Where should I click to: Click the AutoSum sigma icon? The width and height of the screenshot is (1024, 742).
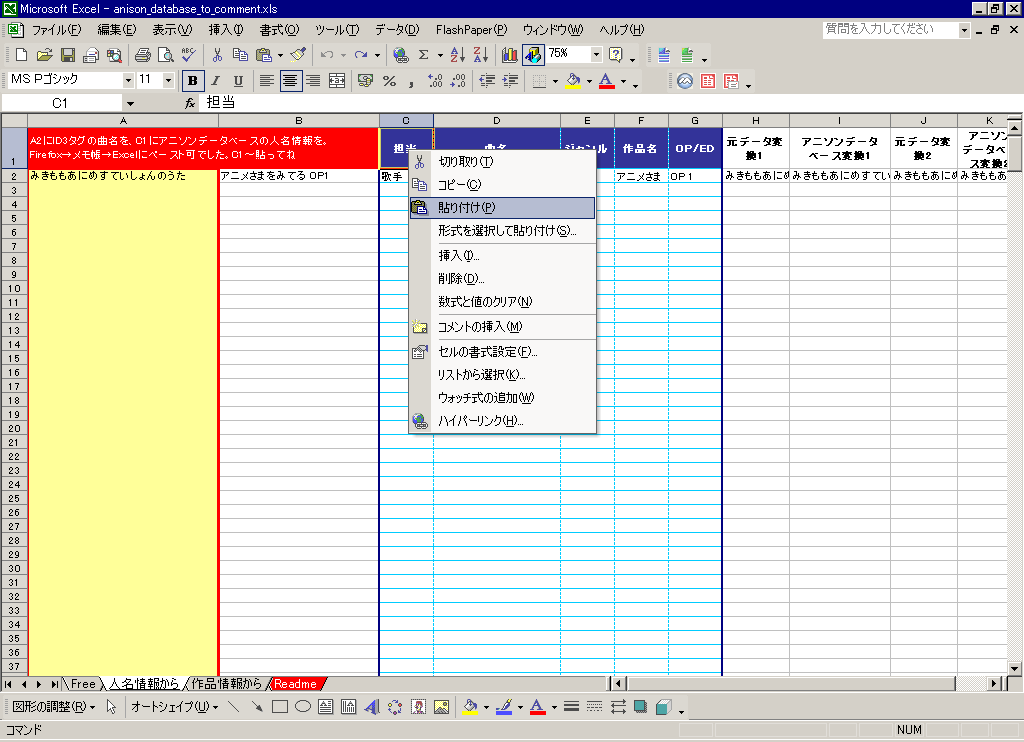point(424,55)
